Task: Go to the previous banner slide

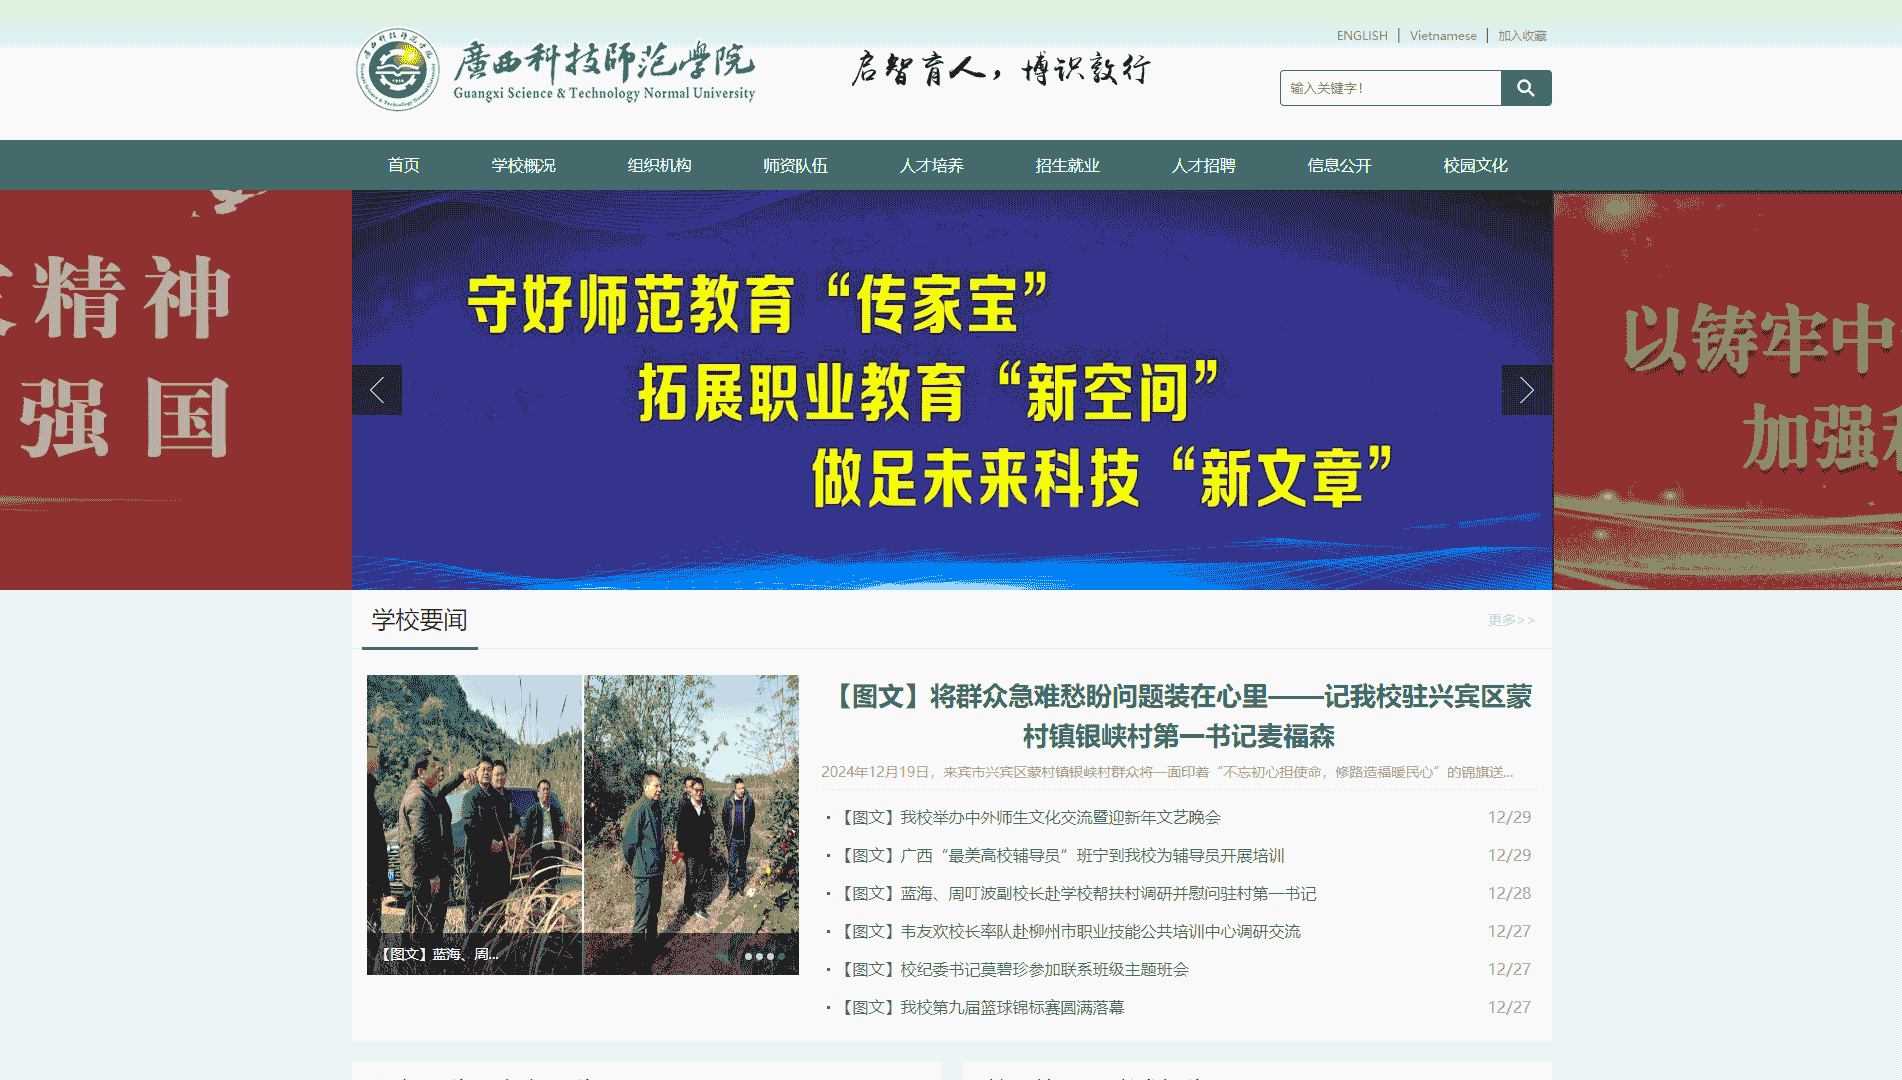Action: click(x=377, y=390)
